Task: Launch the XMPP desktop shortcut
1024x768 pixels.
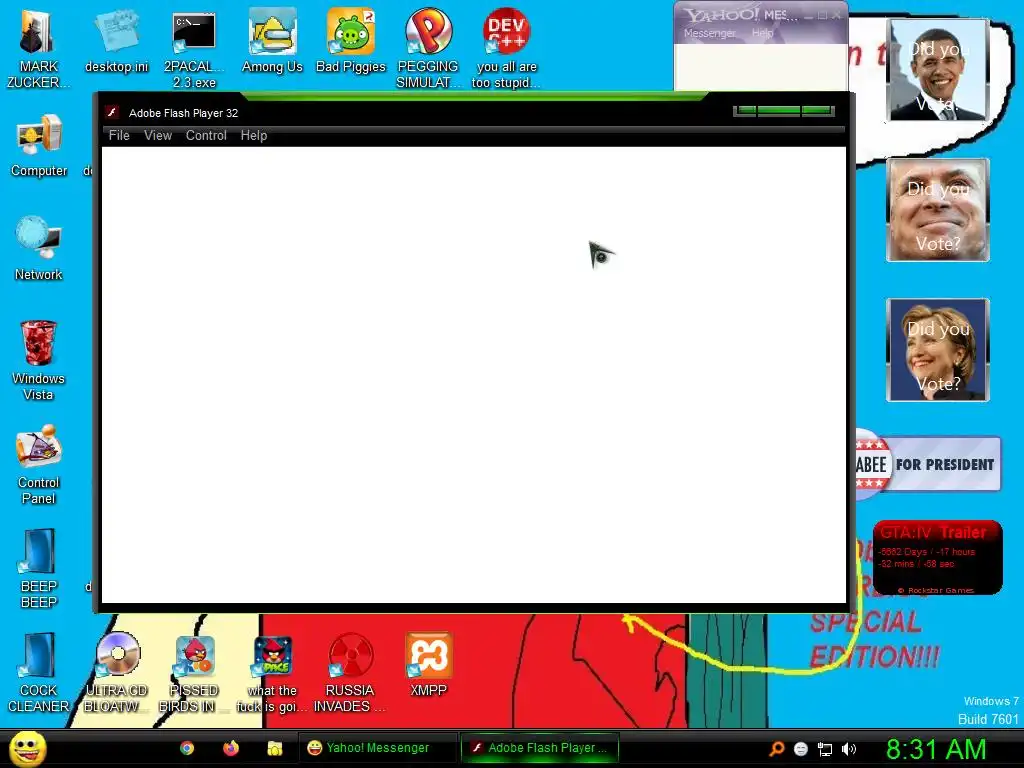Action: (x=428, y=656)
